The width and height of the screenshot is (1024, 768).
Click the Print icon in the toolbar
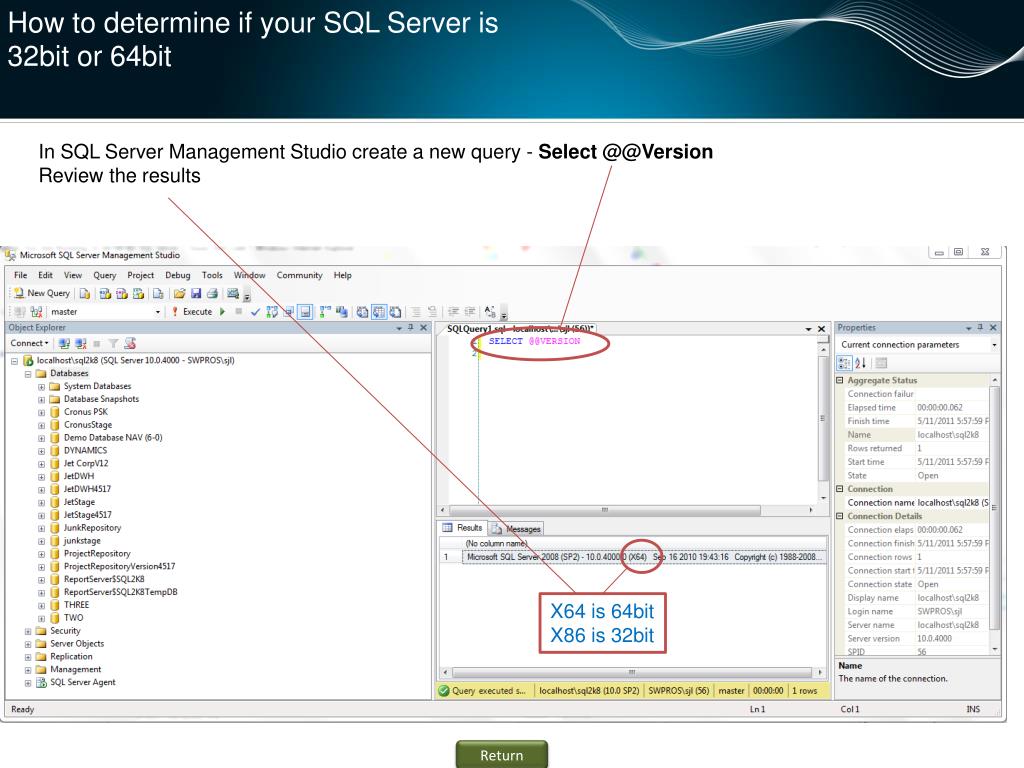212,294
